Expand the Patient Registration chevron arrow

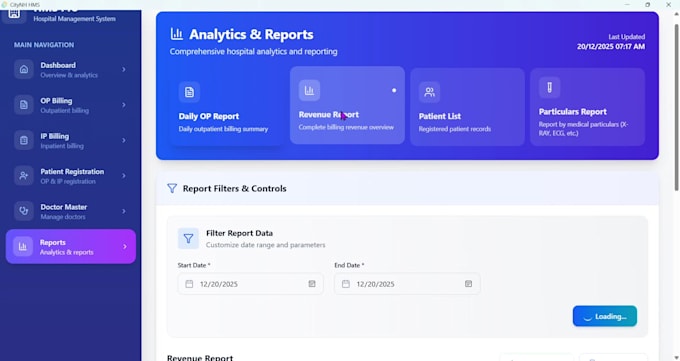pyautogui.click(x=124, y=176)
